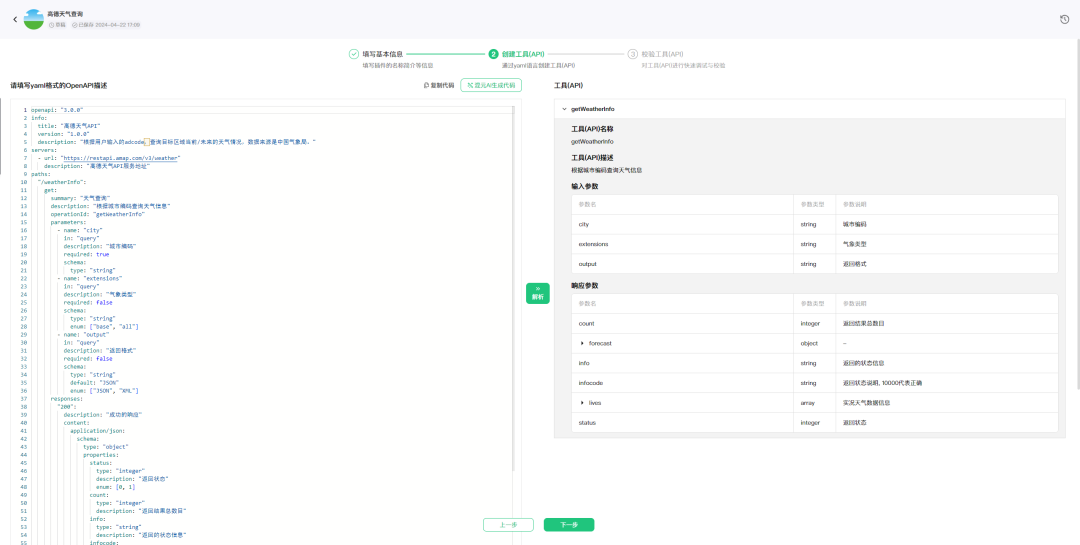
Task: Collapse the getWeatherInfo tool panel
Action: (x=564, y=109)
